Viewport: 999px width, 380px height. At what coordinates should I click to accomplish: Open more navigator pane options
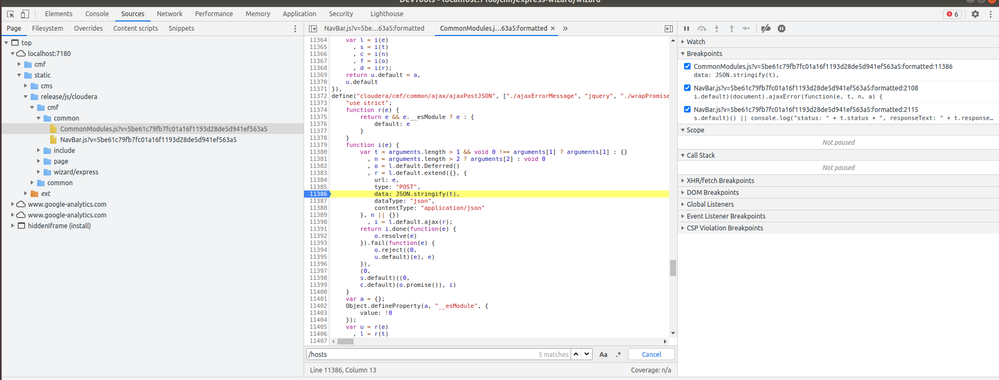tap(294, 29)
